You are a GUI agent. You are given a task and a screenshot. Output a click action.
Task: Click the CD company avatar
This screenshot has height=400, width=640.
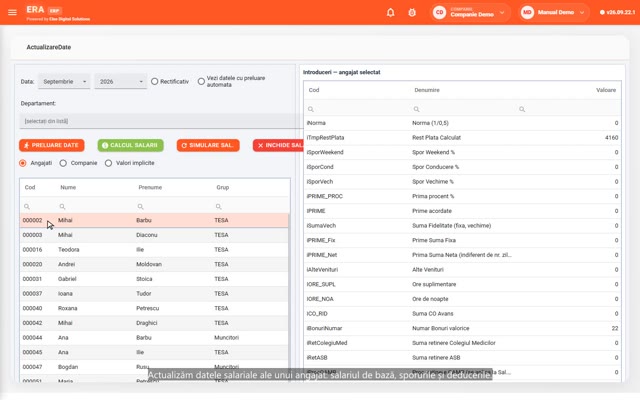coord(440,12)
